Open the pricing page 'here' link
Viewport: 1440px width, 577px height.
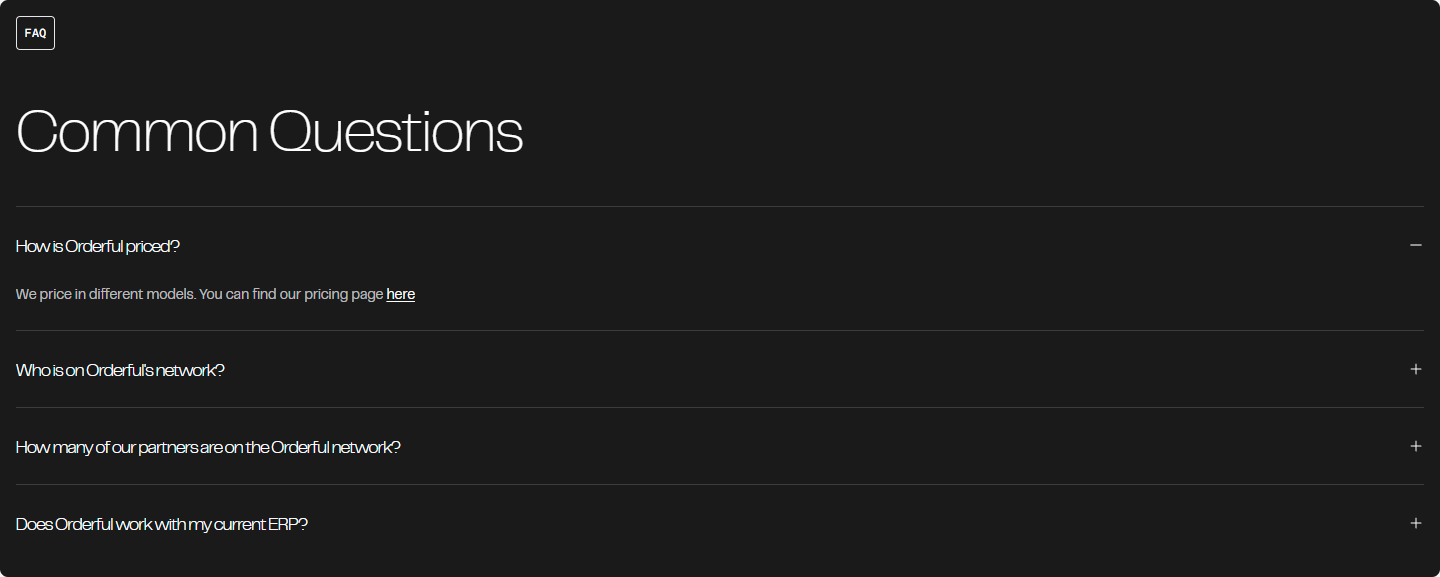(400, 294)
